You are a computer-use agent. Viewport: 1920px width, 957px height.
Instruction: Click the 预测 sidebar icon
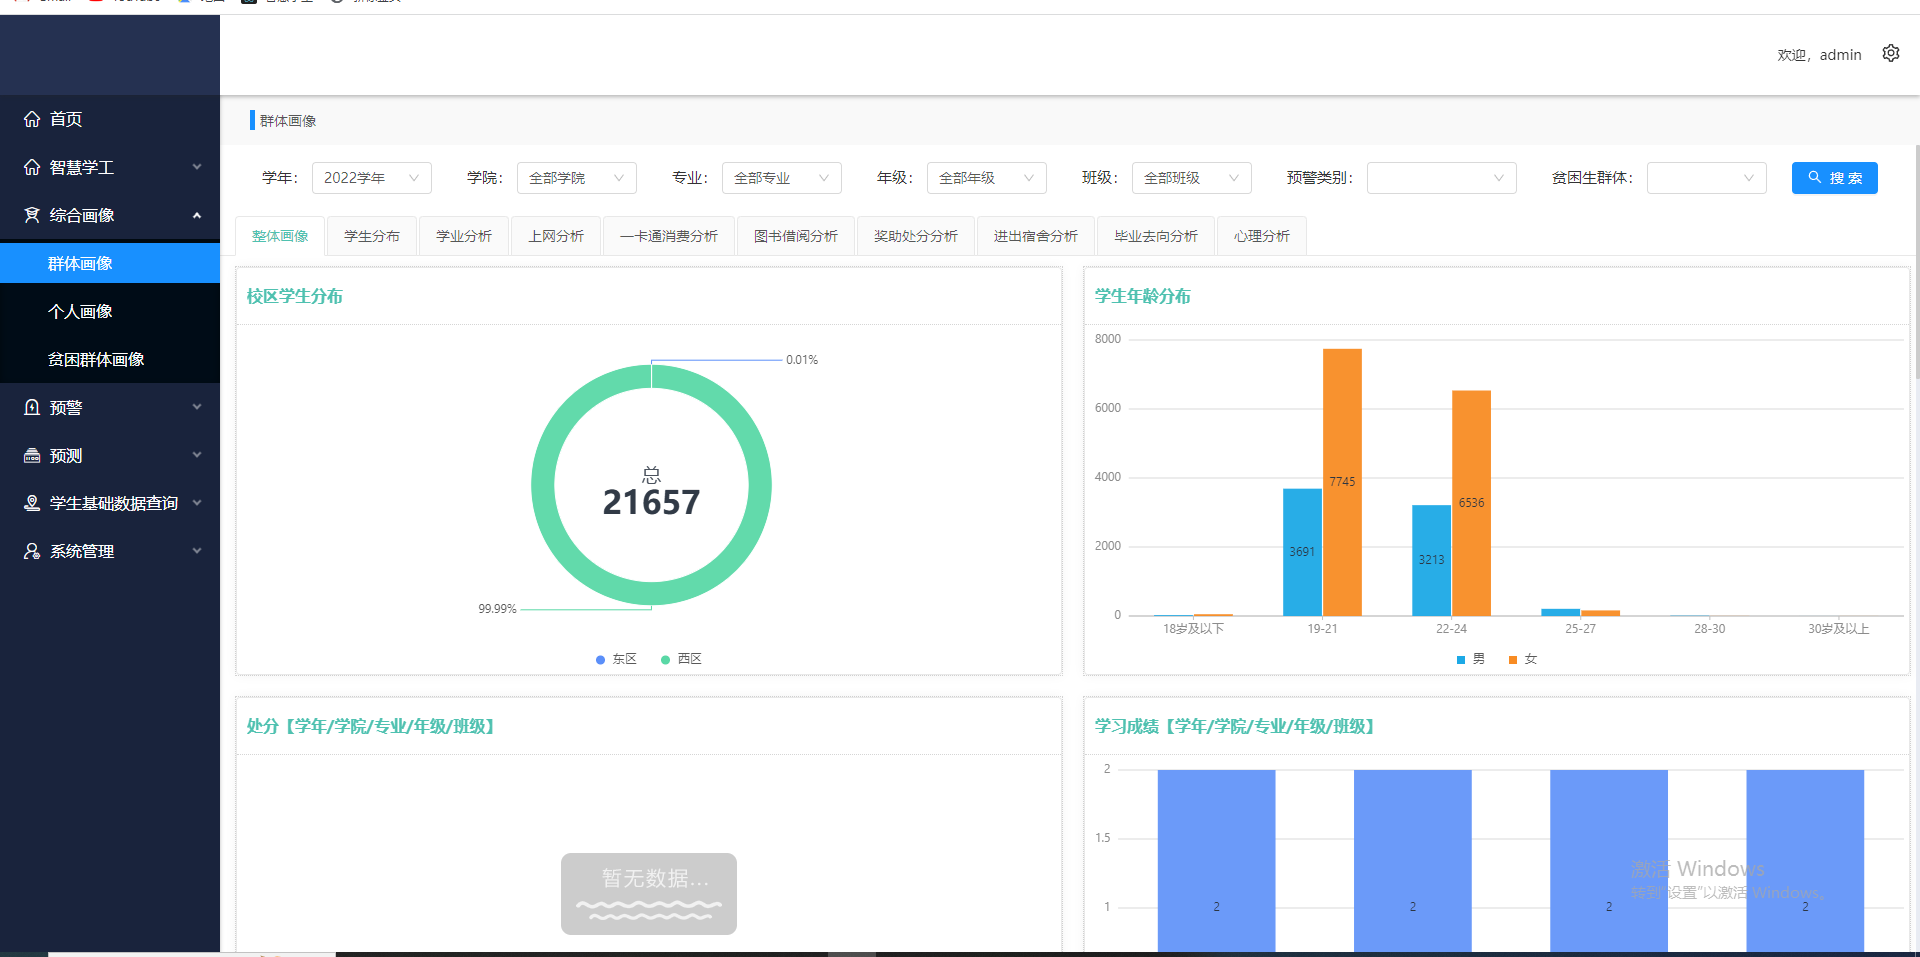coord(32,455)
